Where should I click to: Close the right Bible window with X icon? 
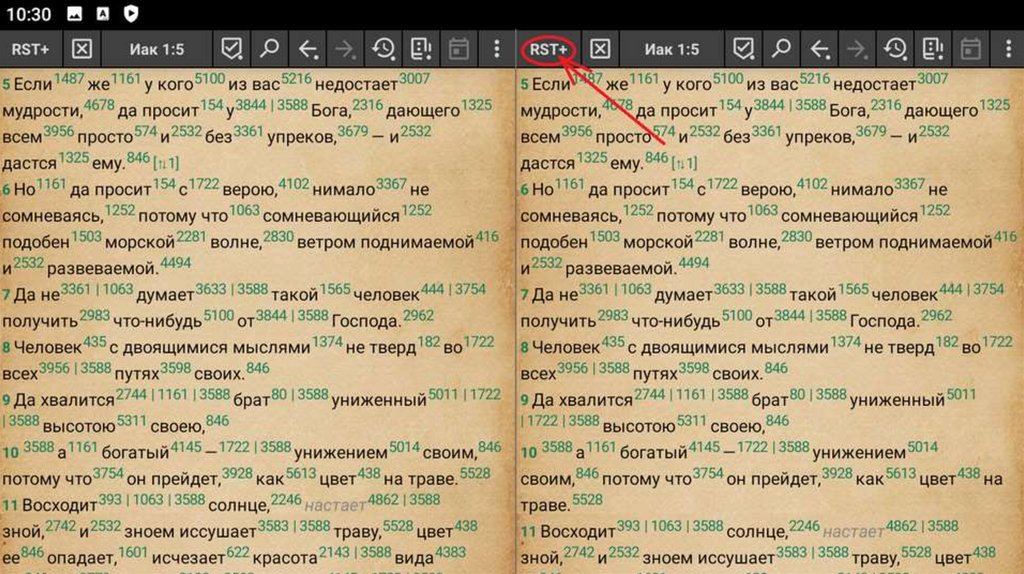coord(600,49)
